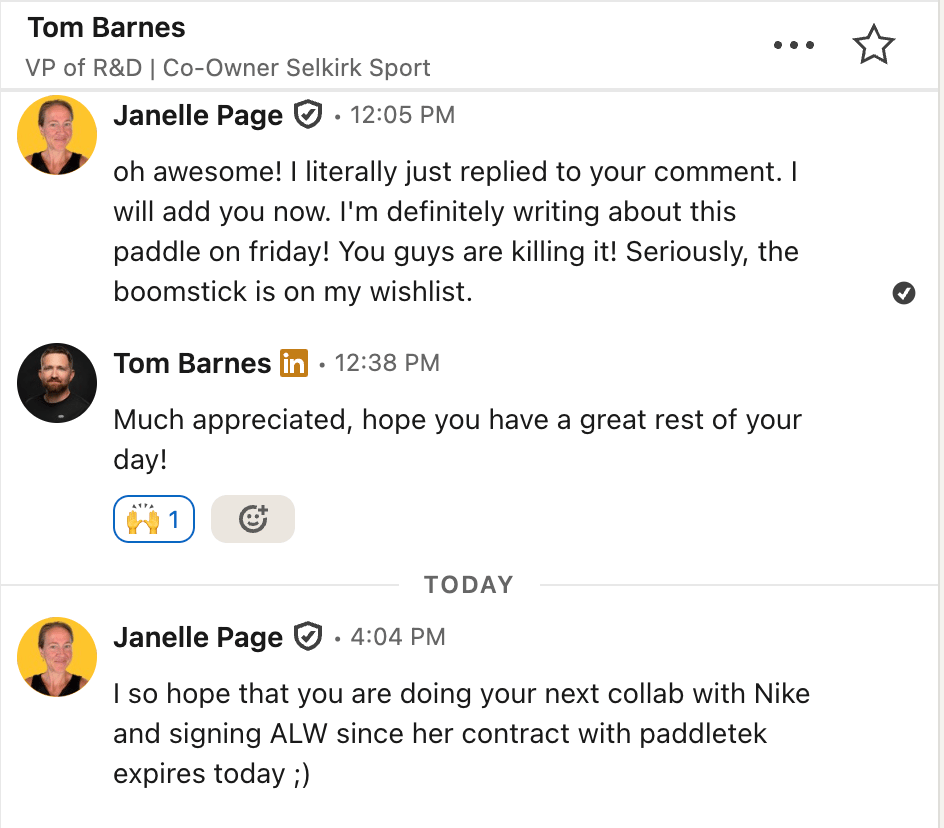The image size is (944, 828).
Task: Click verification shield badge on 4:04 PM message
Action: pyautogui.click(x=308, y=637)
